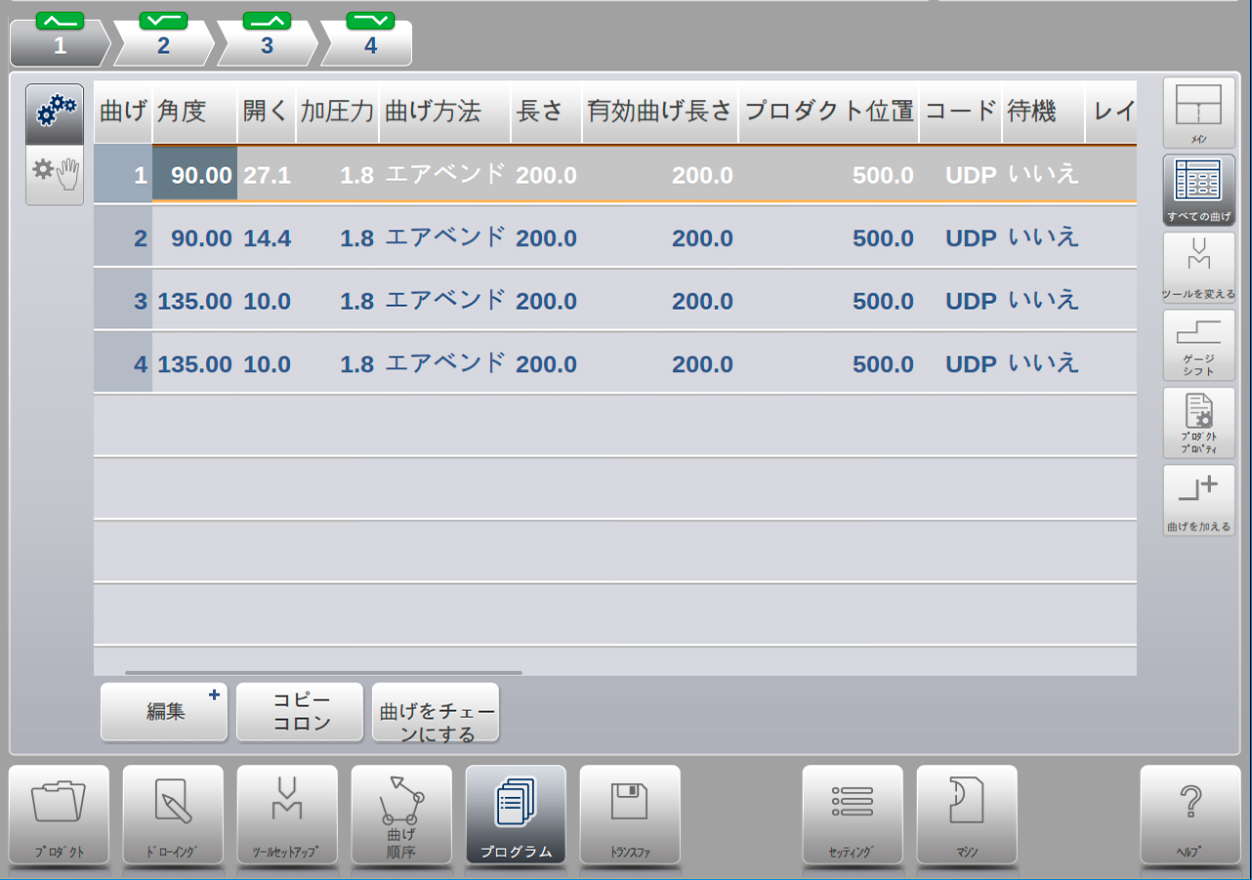The width and height of the screenshot is (1252, 880).
Task: Click horizontal scrollbar below bend table
Action: tap(323, 673)
